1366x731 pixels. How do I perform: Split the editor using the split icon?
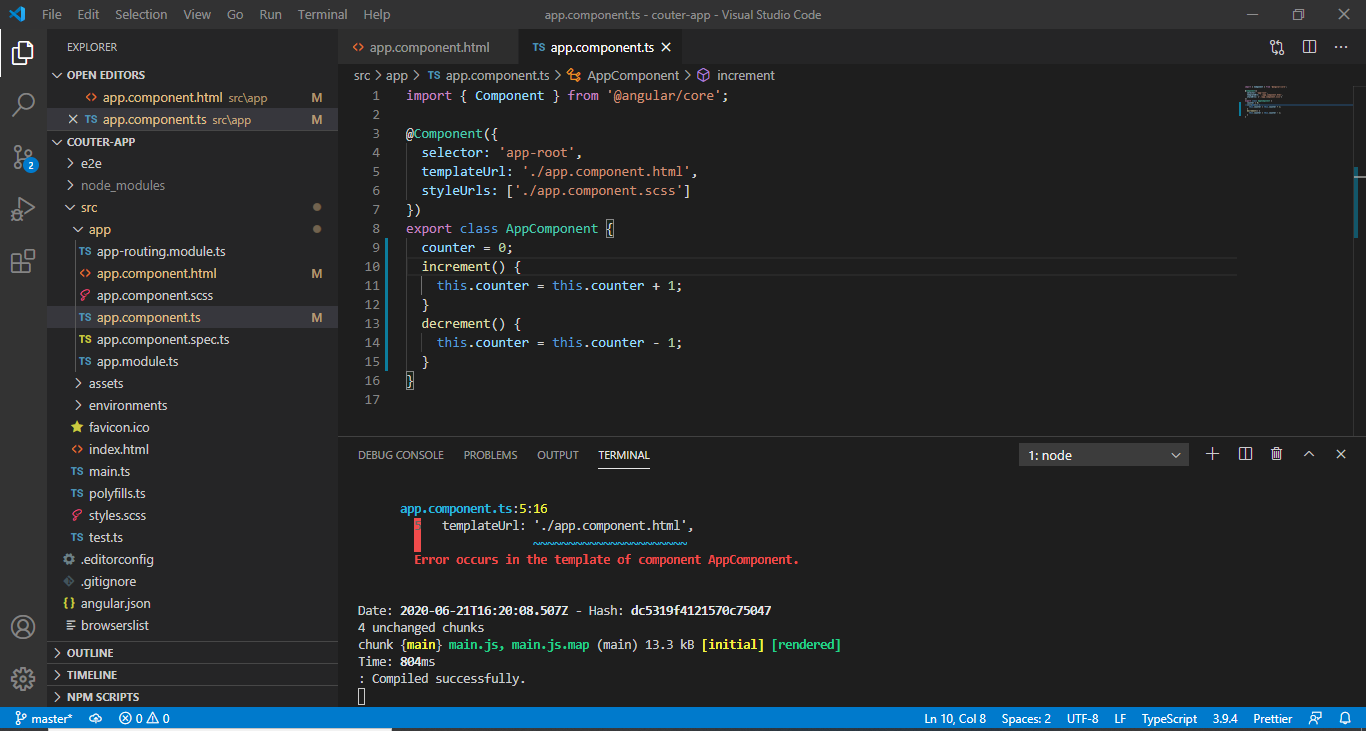coord(1309,46)
